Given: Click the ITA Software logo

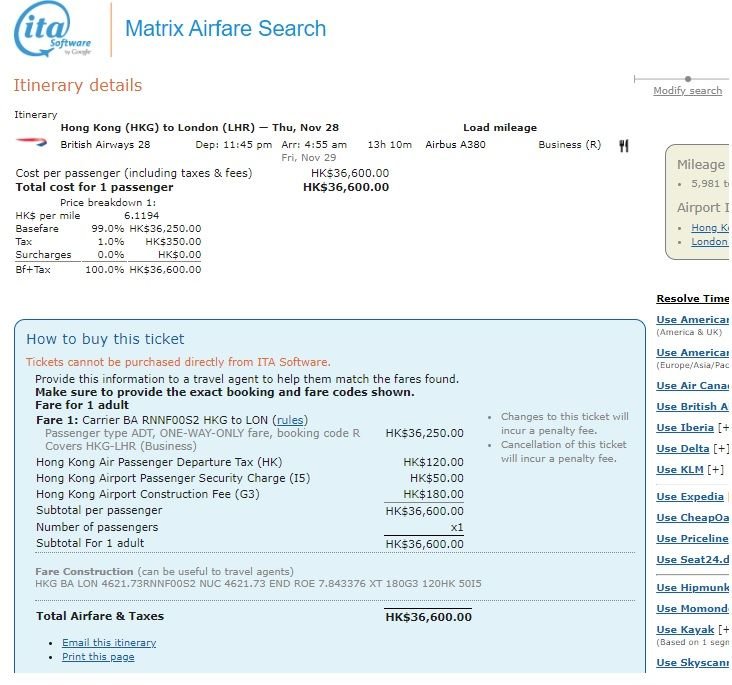Looking at the screenshot, I should pos(54,30).
